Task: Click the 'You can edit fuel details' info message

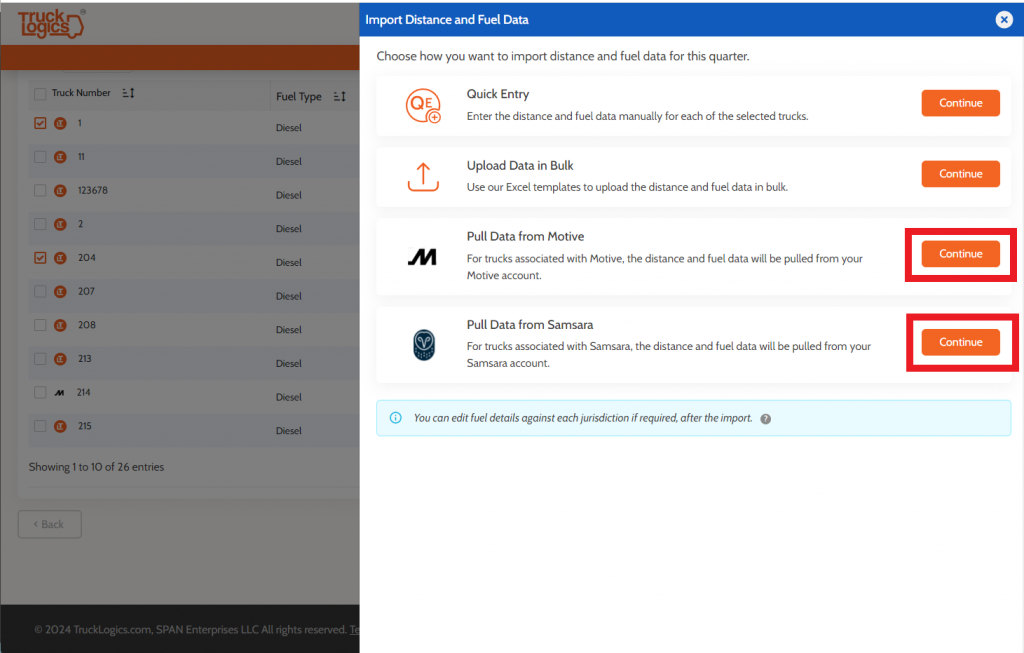Action: tap(583, 418)
